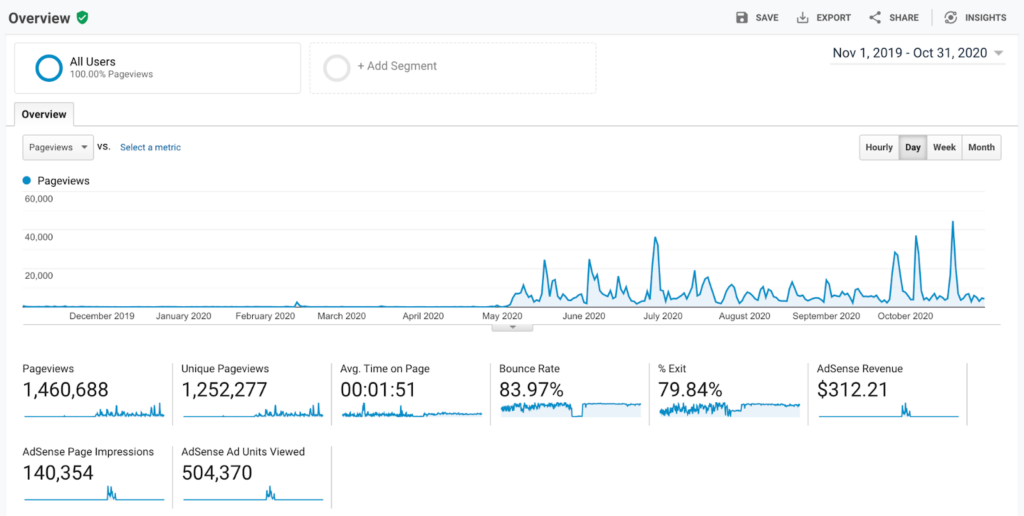Image resolution: width=1024 pixels, height=516 pixels.
Task: Click the Save floppy disk icon
Action: click(x=742, y=18)
